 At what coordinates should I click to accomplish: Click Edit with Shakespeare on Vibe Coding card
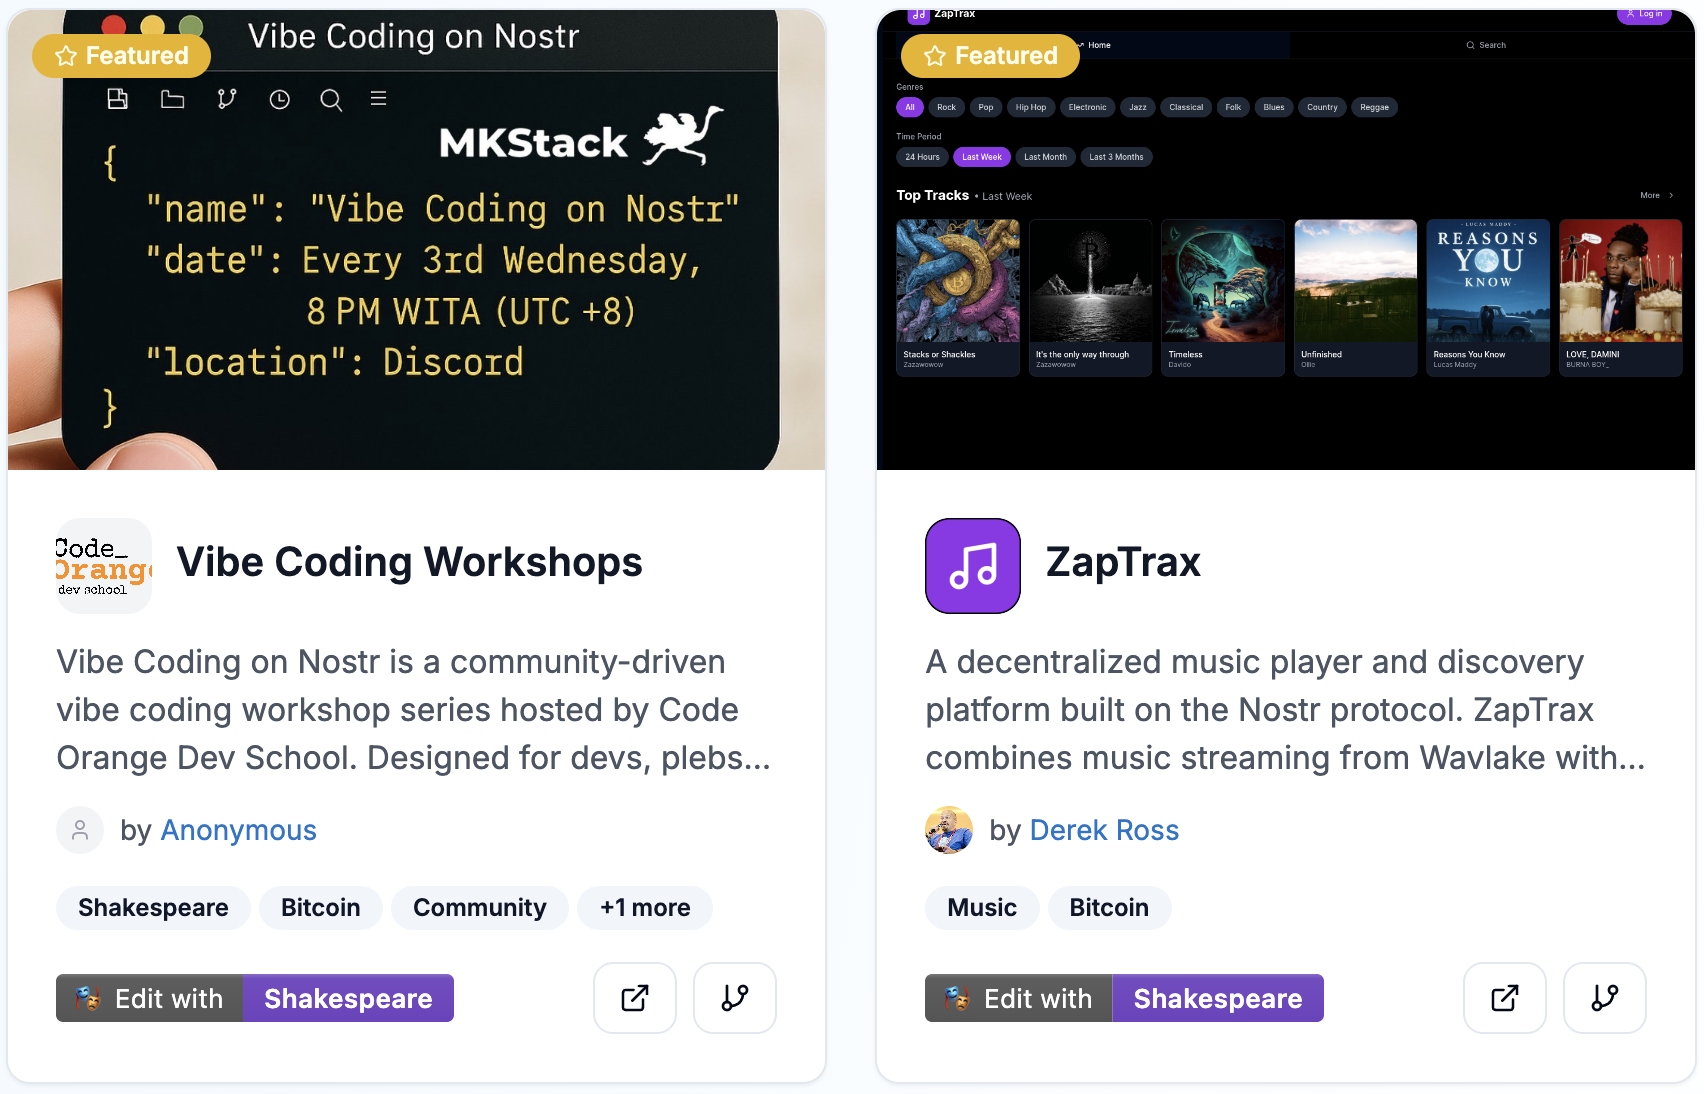(255, 998)
